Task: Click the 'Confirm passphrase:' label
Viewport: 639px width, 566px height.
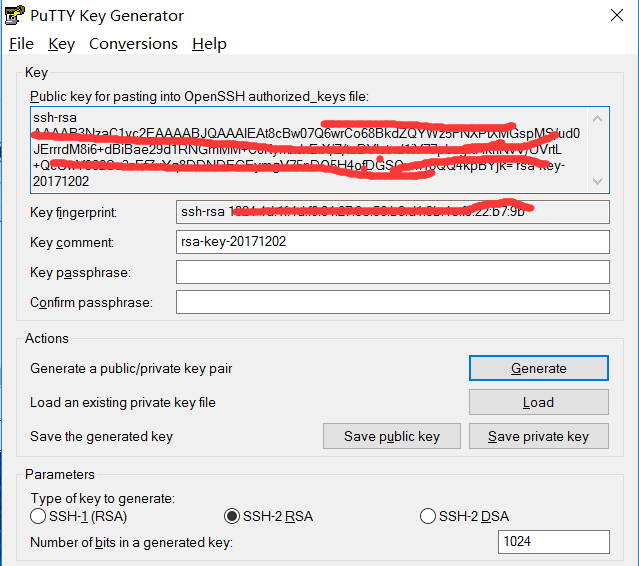Action: coord(91,302)
